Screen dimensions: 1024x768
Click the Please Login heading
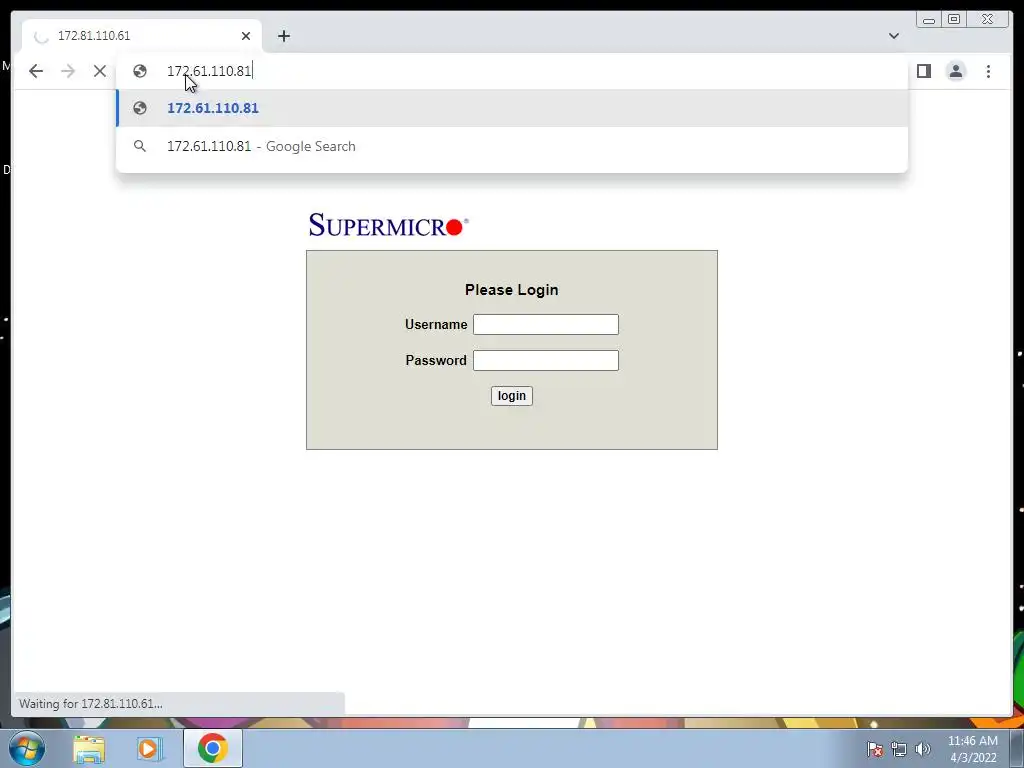click(511, 290)
